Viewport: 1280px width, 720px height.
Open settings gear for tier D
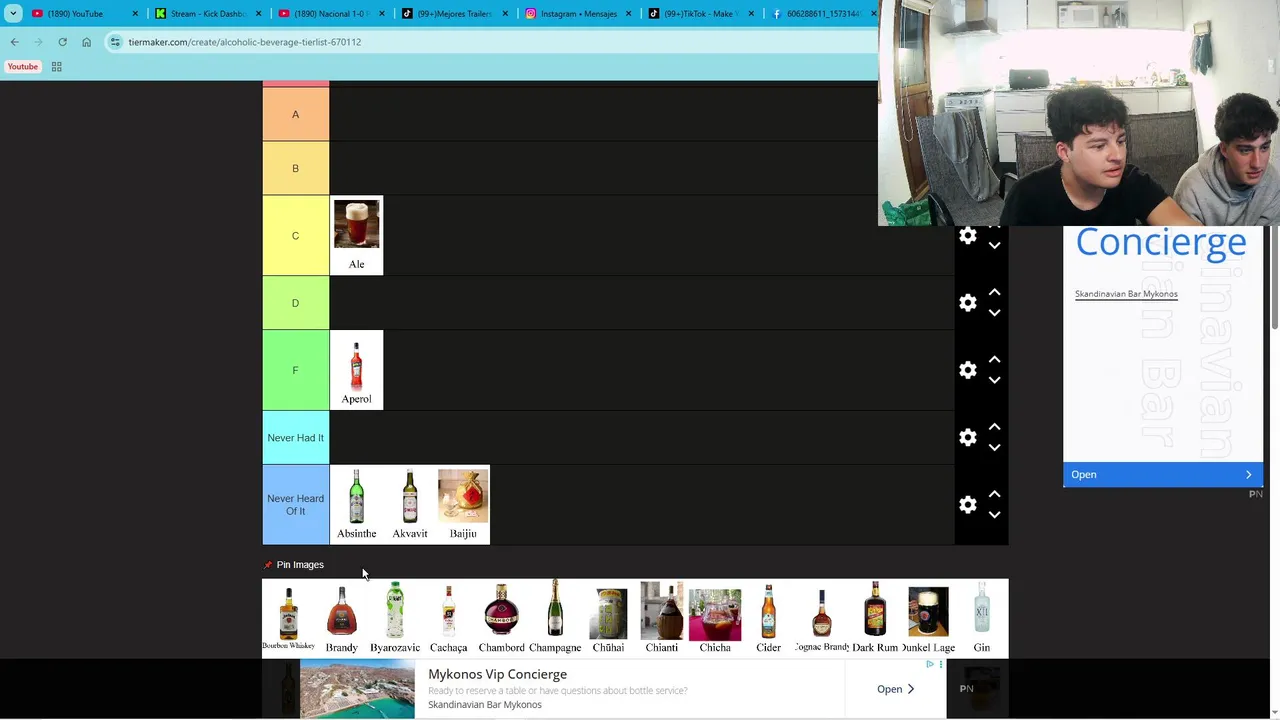click(x=967, y=303)
